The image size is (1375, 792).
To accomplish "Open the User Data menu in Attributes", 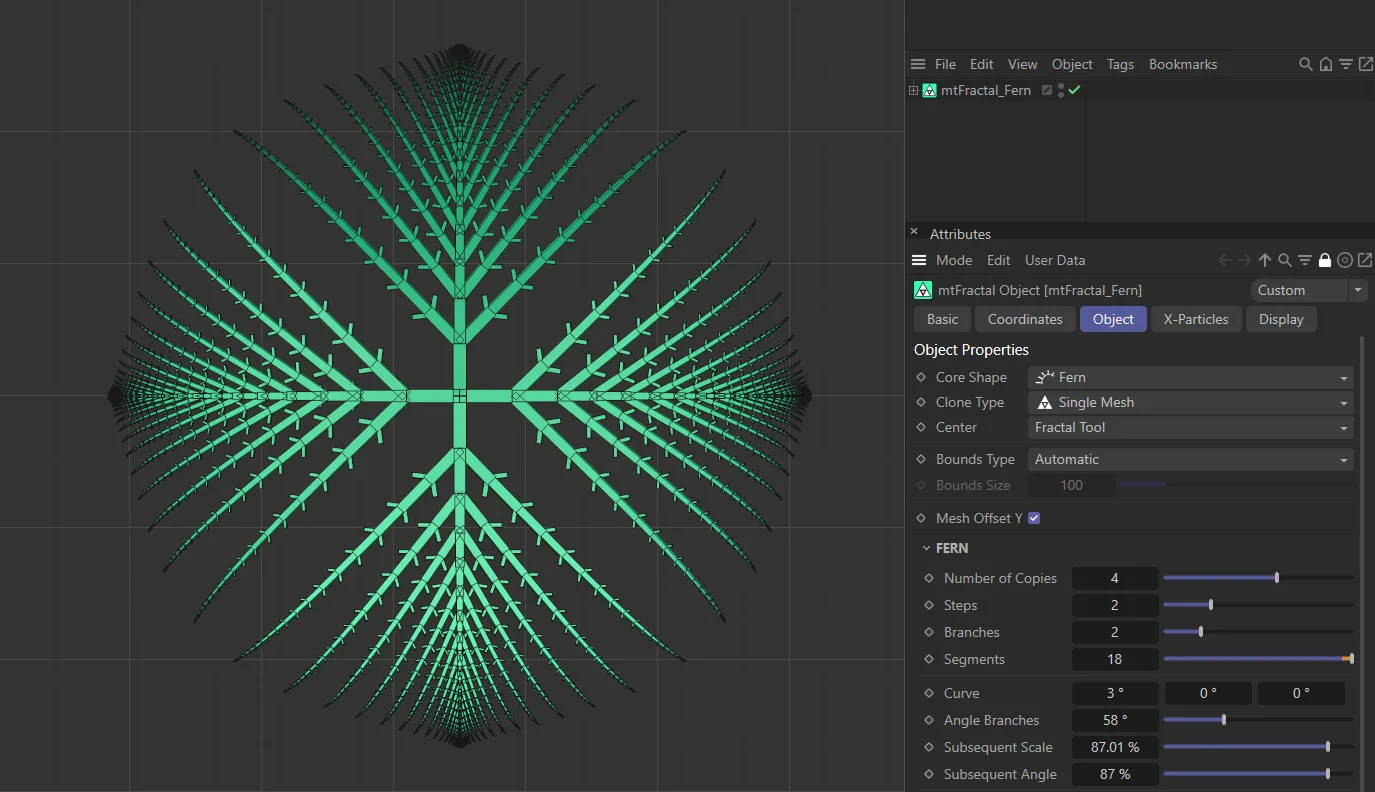I will [x=1054, y=260].
